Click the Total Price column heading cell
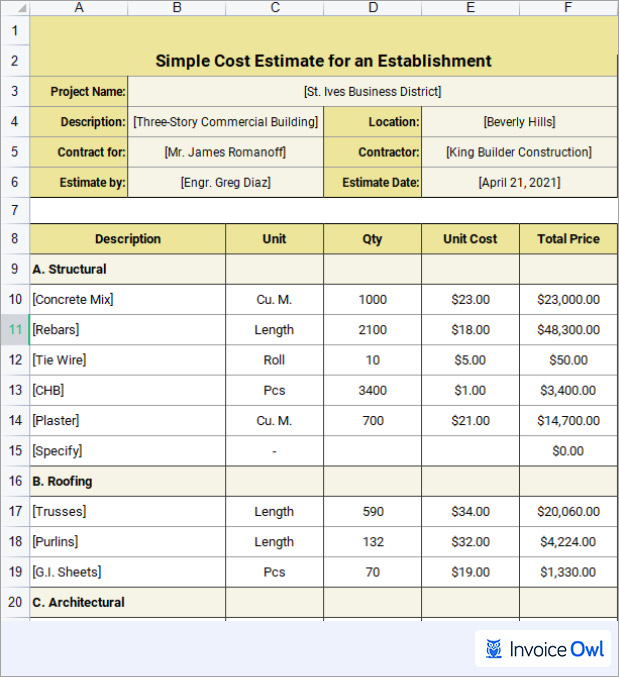 [x=568, y=239]
